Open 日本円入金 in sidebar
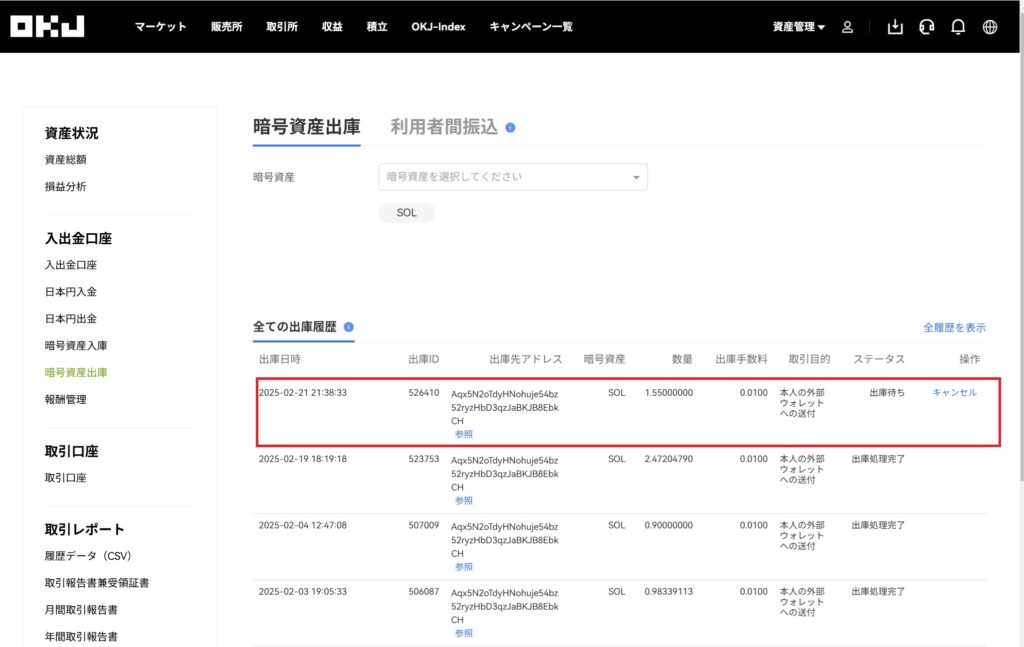The width and height of the screenshot is (1024, 647). coord(71,292)
